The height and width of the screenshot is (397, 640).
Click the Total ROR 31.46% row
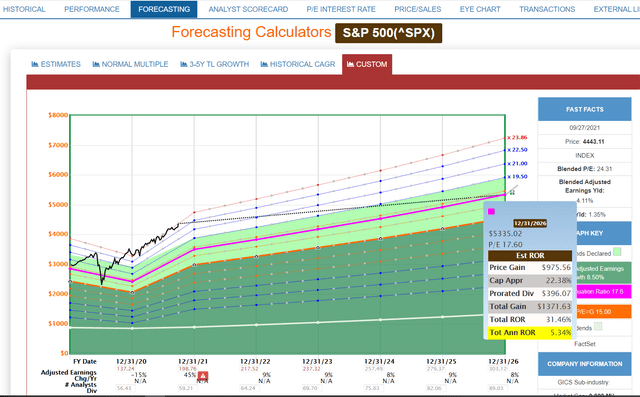pos(530,319)
